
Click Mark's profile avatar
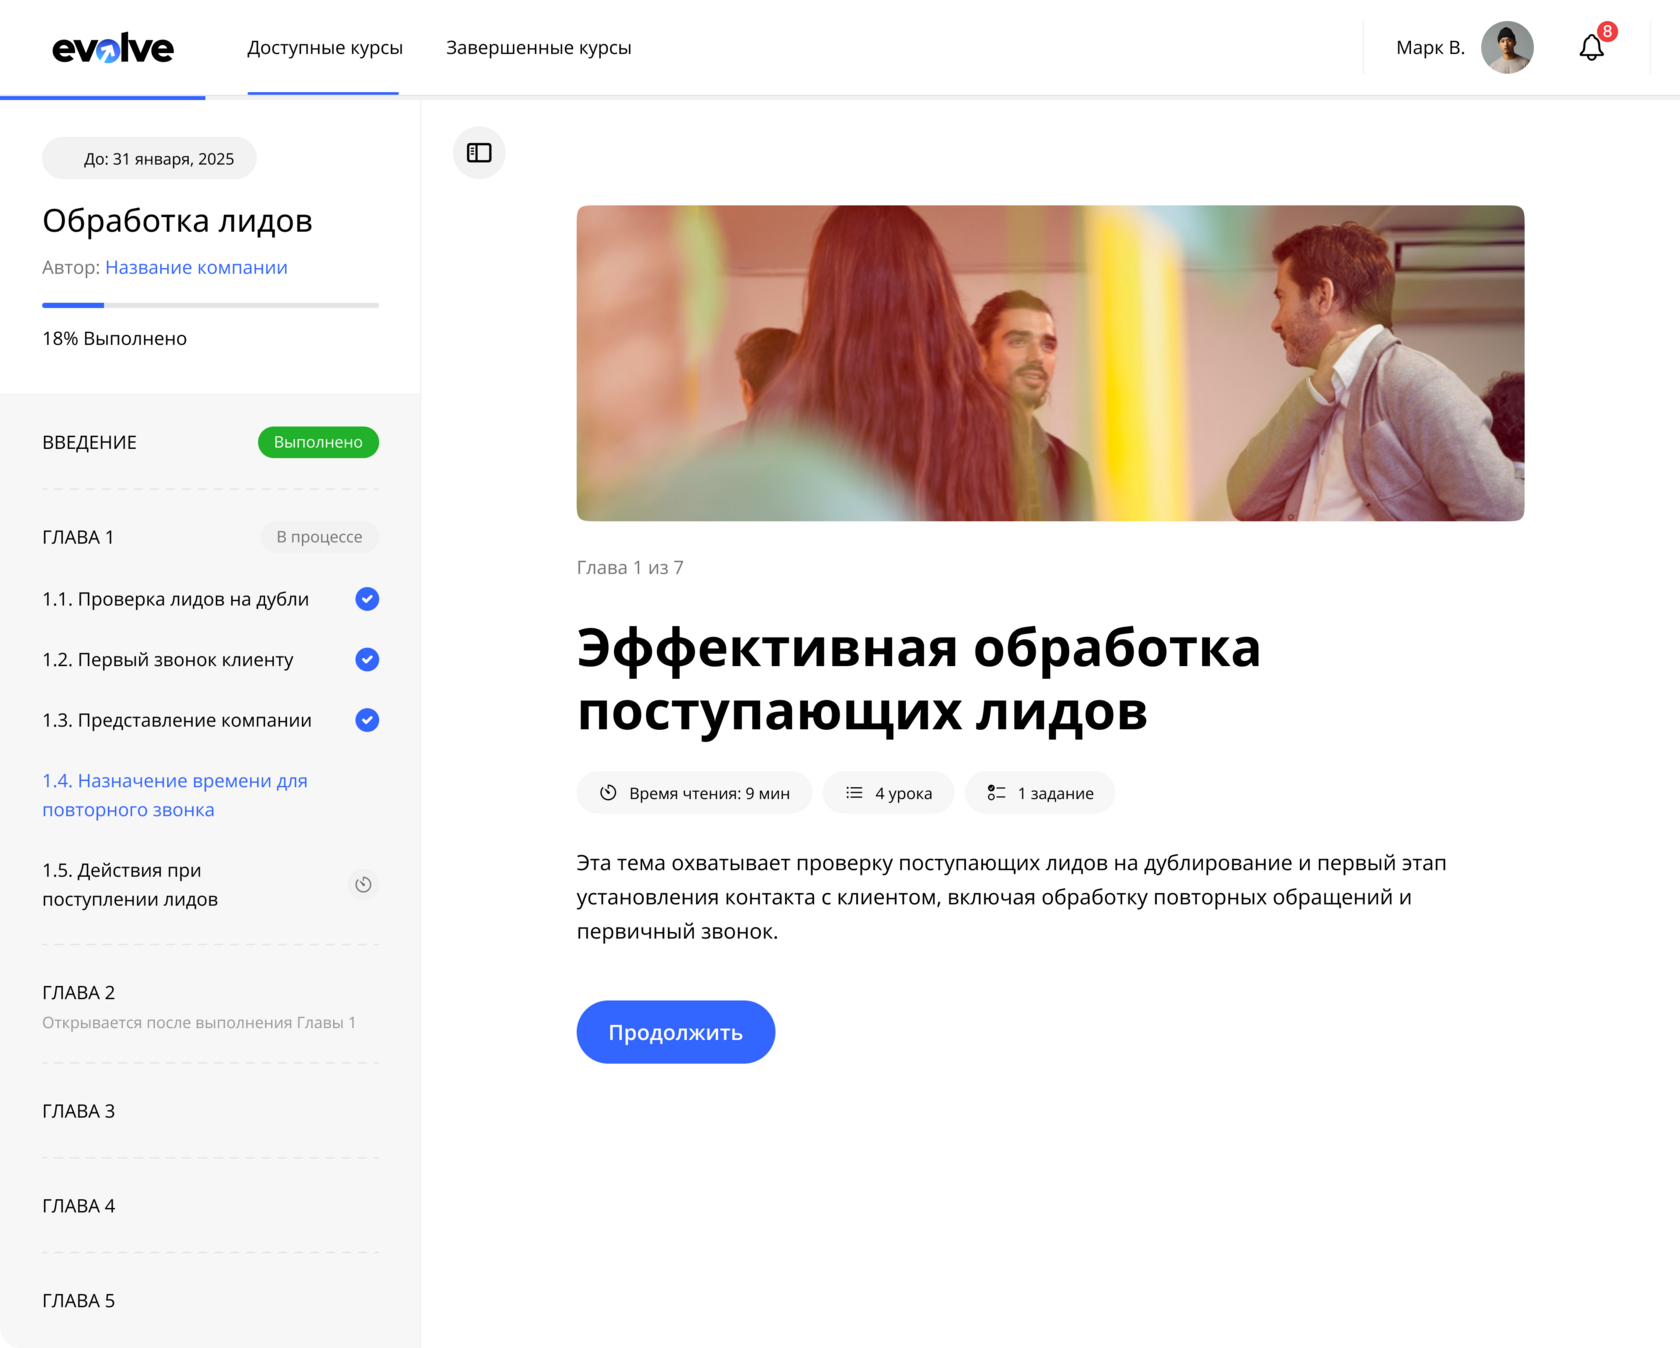(x=1507, y=47)
